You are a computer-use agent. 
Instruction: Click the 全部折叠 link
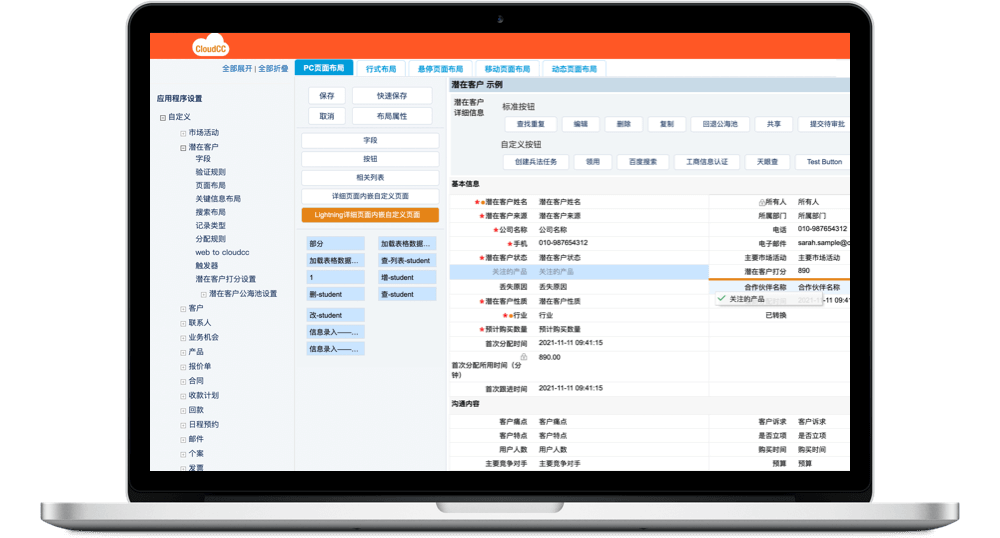point(273,69)
